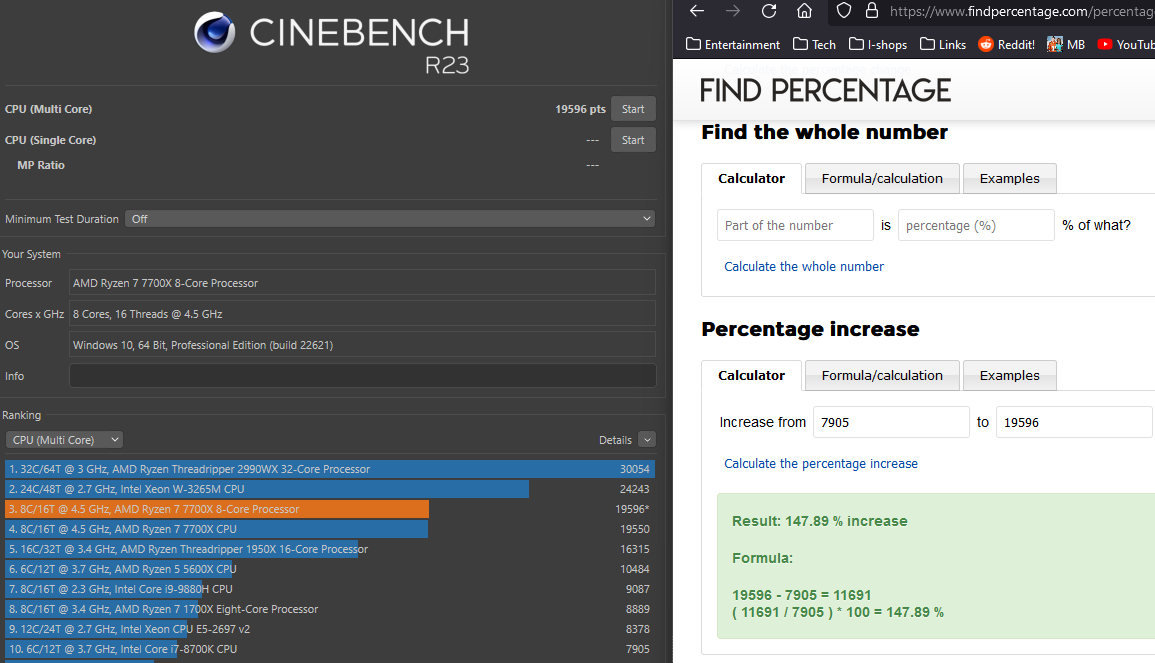Expand the ranking Details dropdown arrow
The image size is (1155, 663).
point(647,440)
